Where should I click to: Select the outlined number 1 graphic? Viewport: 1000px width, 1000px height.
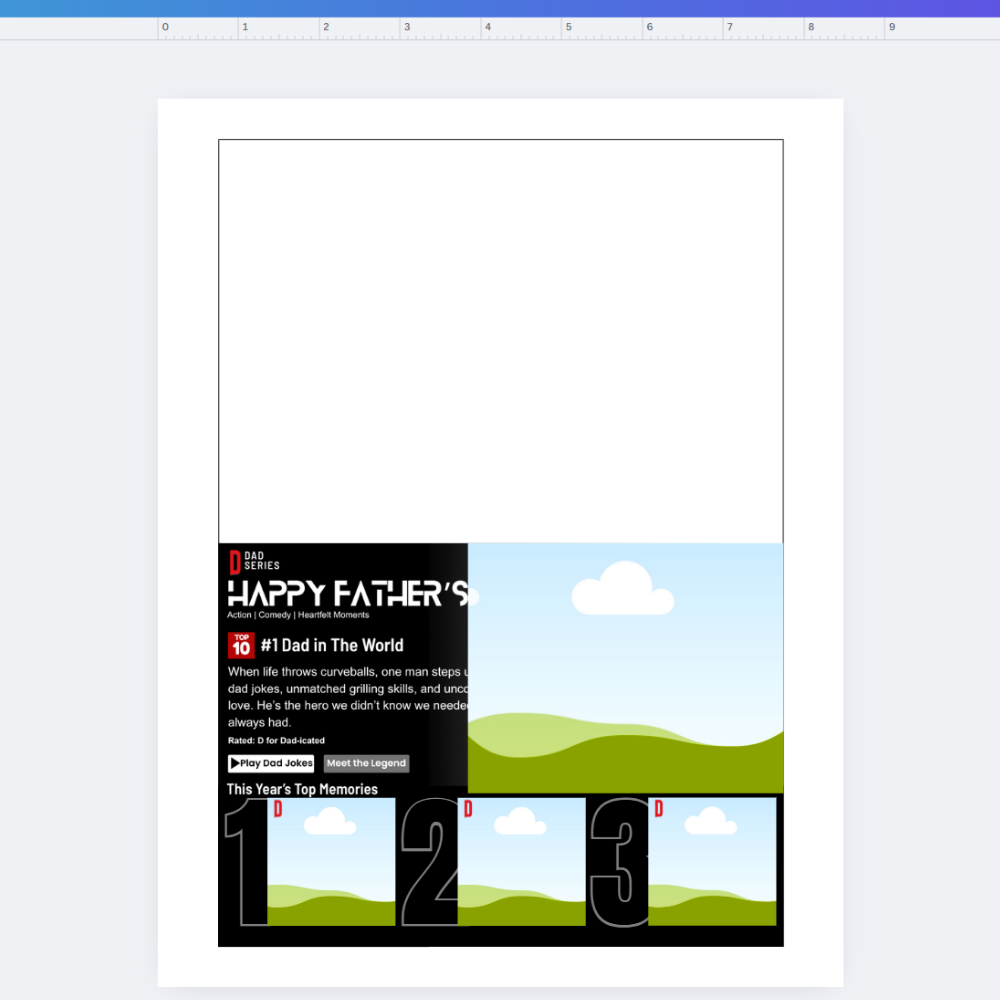(x=246, y=862)
